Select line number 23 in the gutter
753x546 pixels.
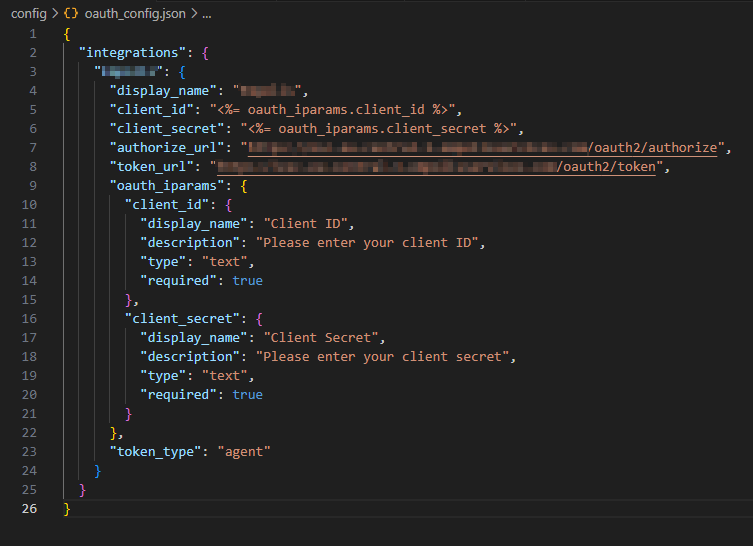pos(29,452)
